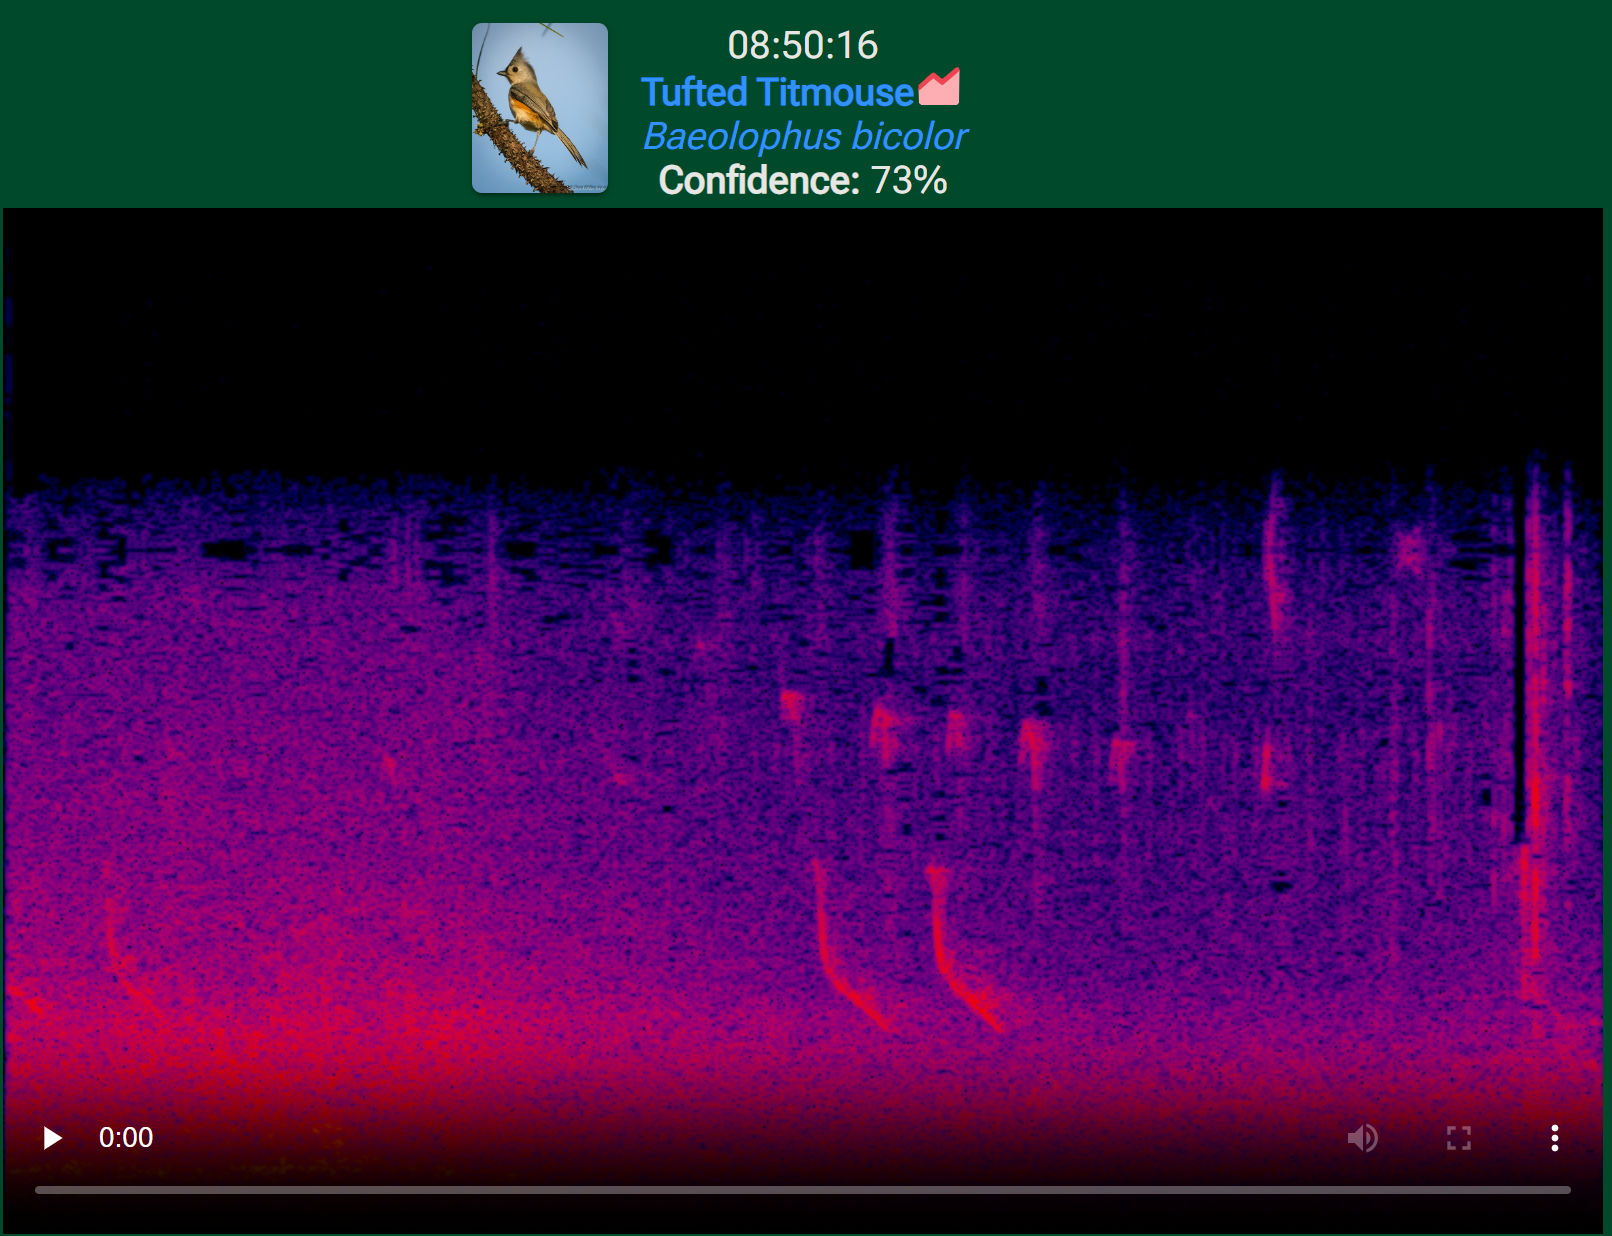Image resolution: width=1612 pixels, height=1236 pixels.
Task: Jump to the far end of the seek bar
Action: (x=1568, y=1190)
